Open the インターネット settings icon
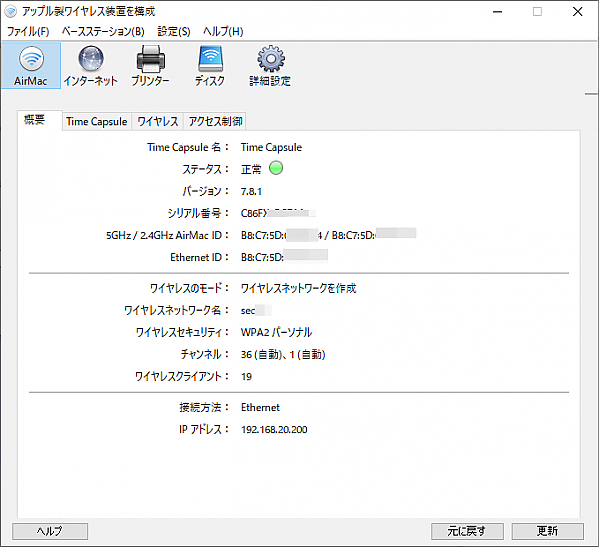 [x=91, y=66]
